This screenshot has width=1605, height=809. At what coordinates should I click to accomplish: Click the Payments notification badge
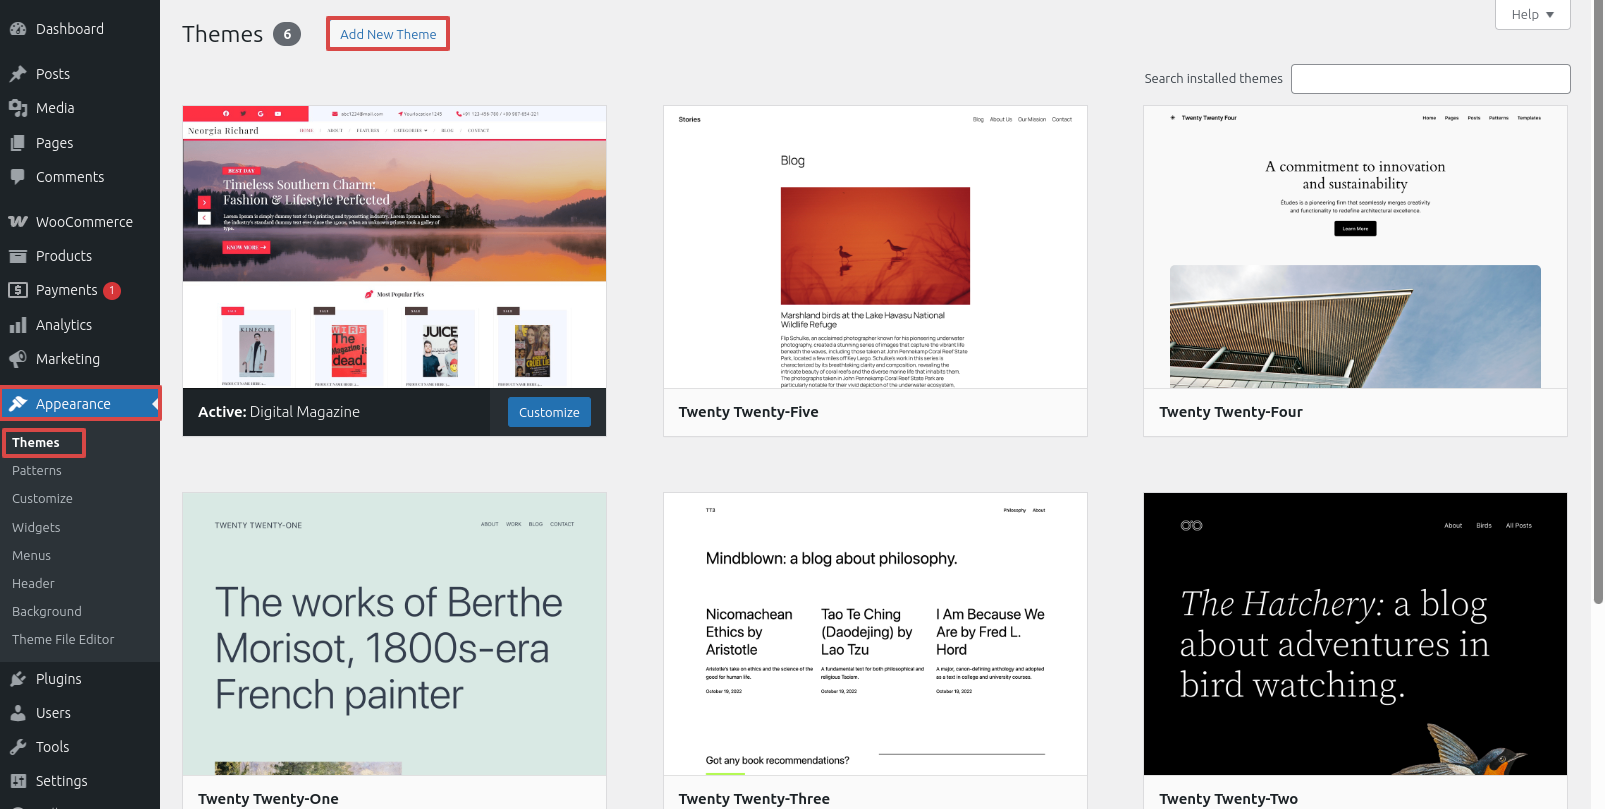click(x=112, y=291)
